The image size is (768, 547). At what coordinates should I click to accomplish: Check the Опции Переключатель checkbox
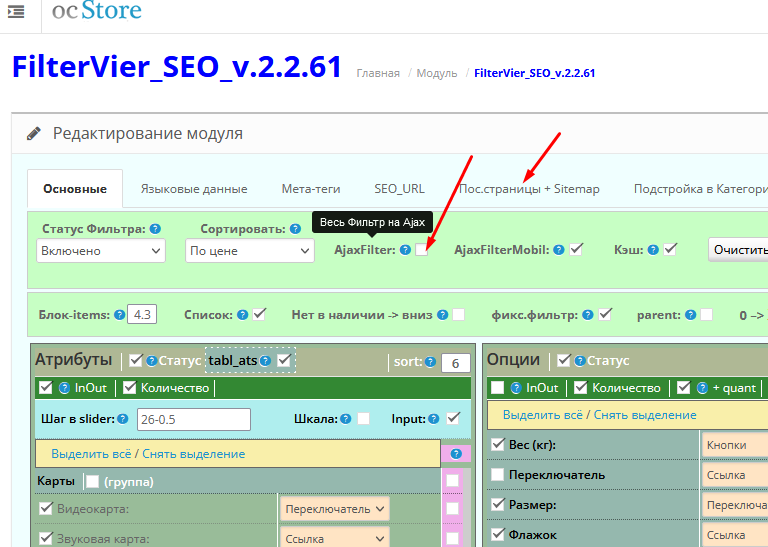tap(498, 475)
